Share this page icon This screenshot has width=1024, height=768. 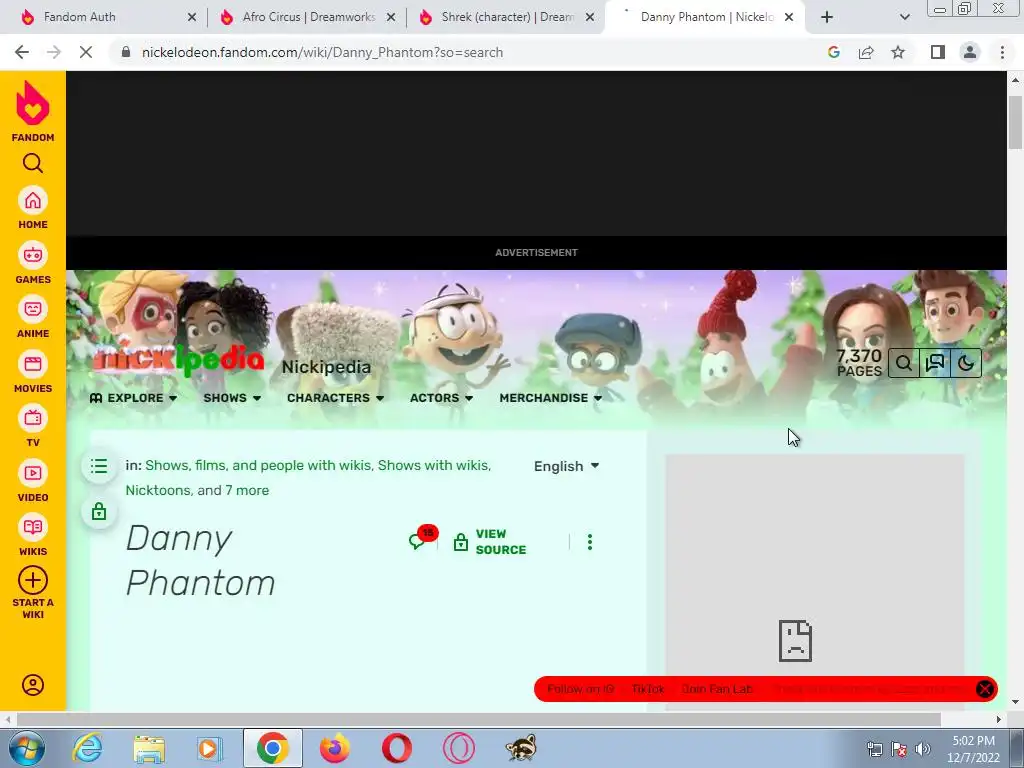(866, 52)
